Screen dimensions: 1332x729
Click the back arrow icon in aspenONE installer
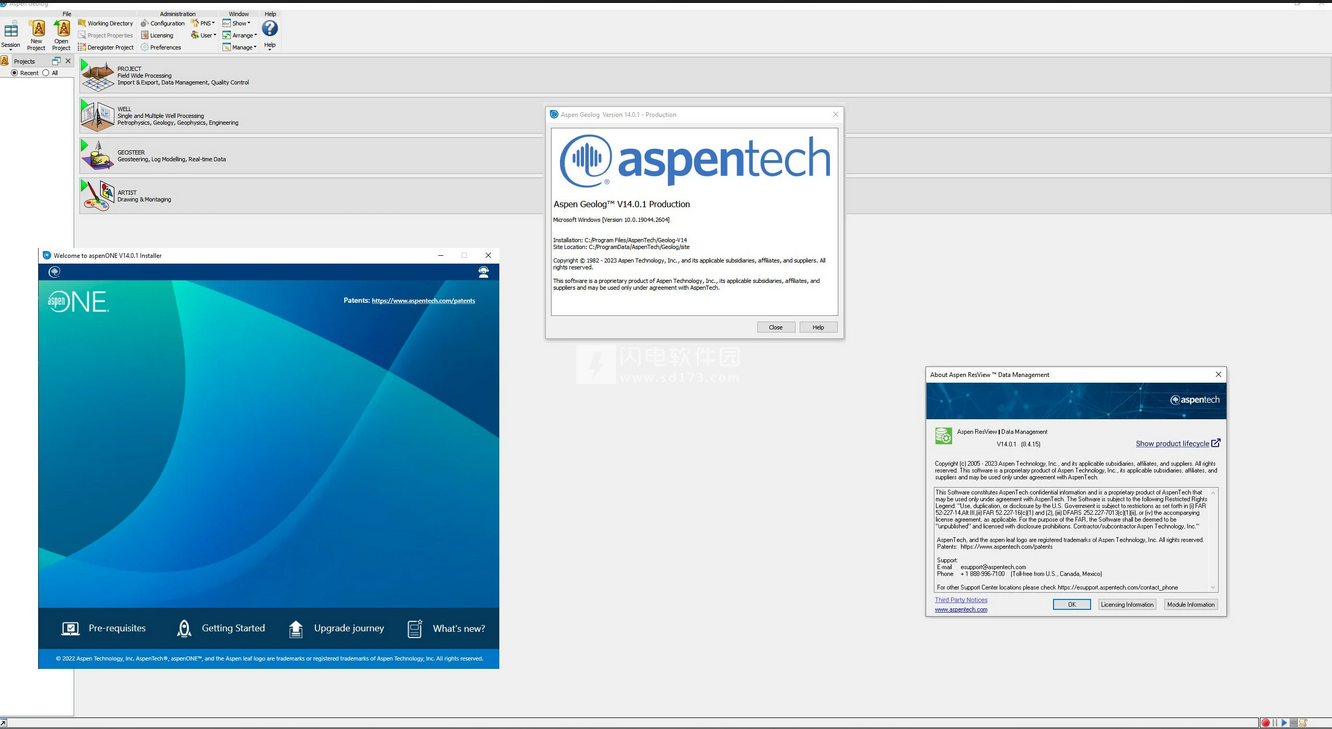[54, 272]
